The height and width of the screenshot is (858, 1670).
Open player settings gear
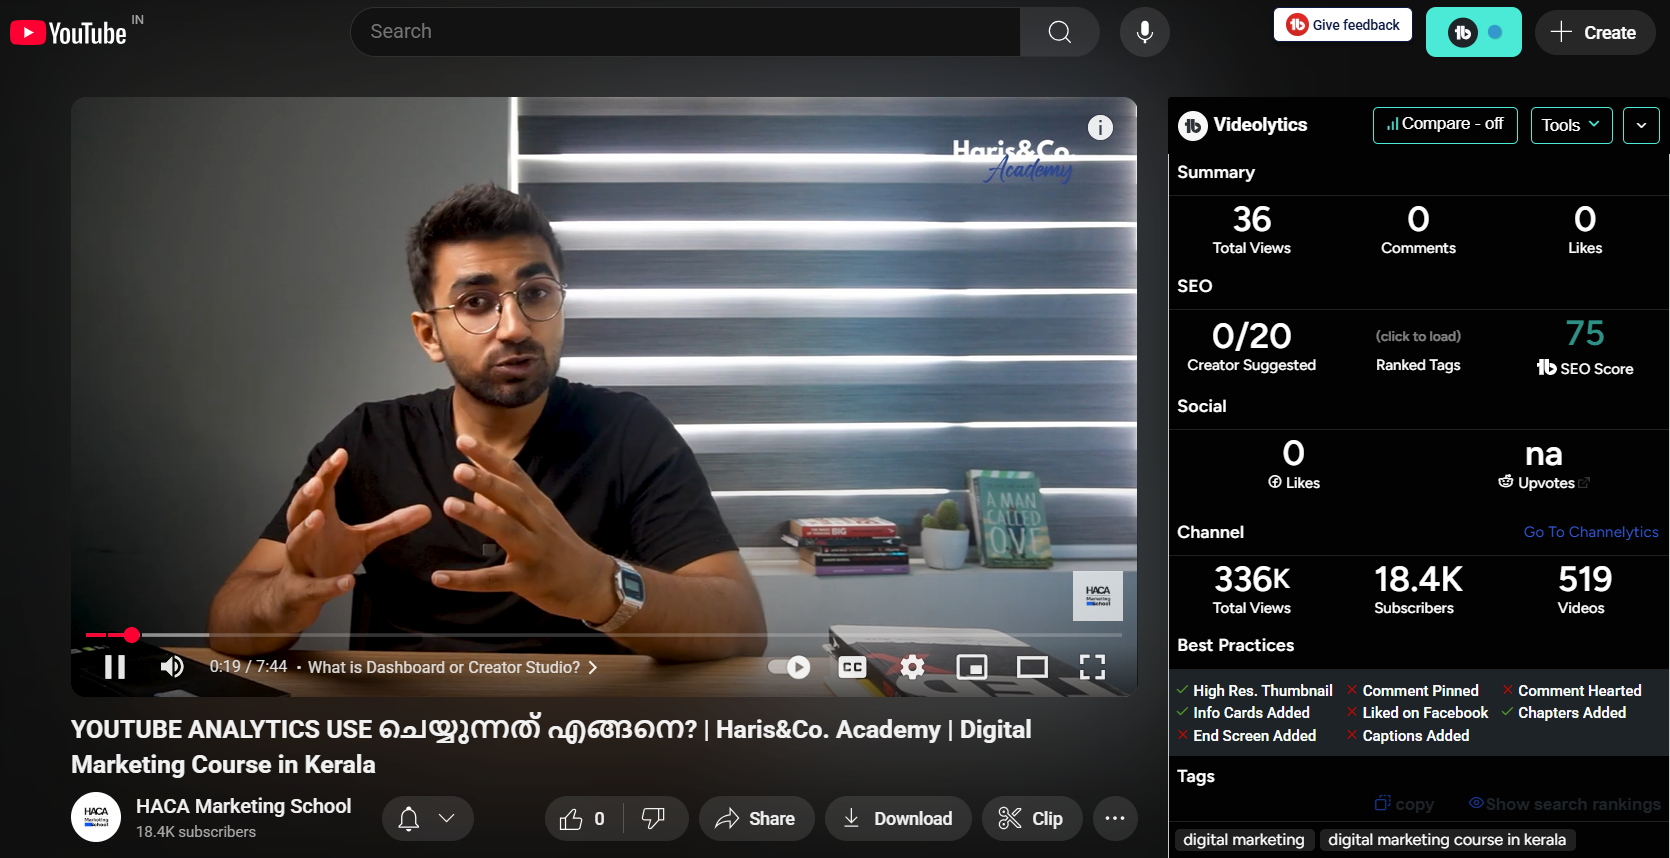coord(912,667)
